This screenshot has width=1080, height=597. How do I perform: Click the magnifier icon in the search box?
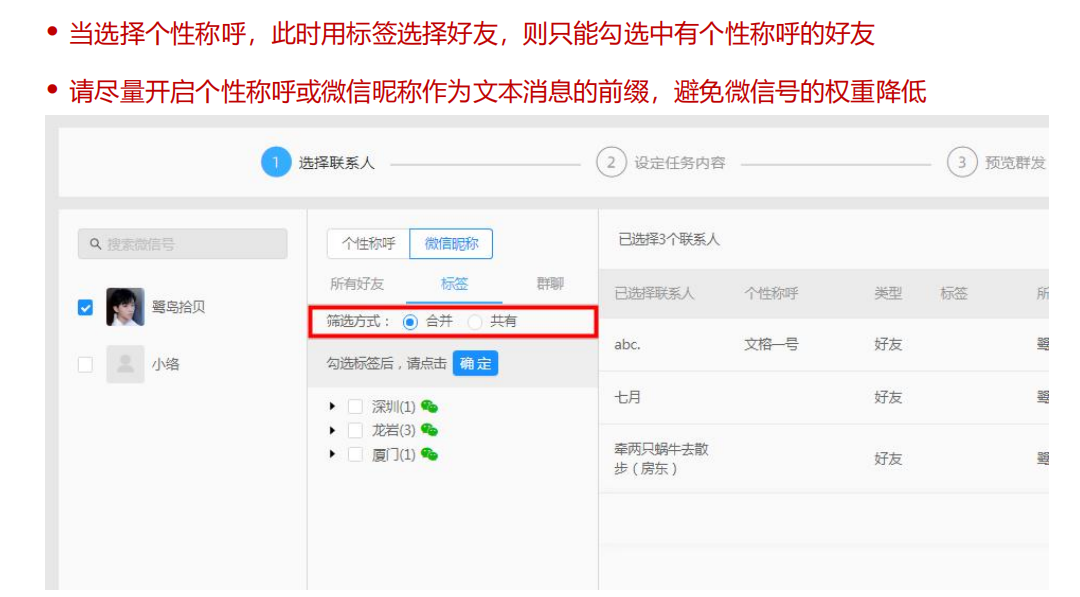[x=96, y=243]
